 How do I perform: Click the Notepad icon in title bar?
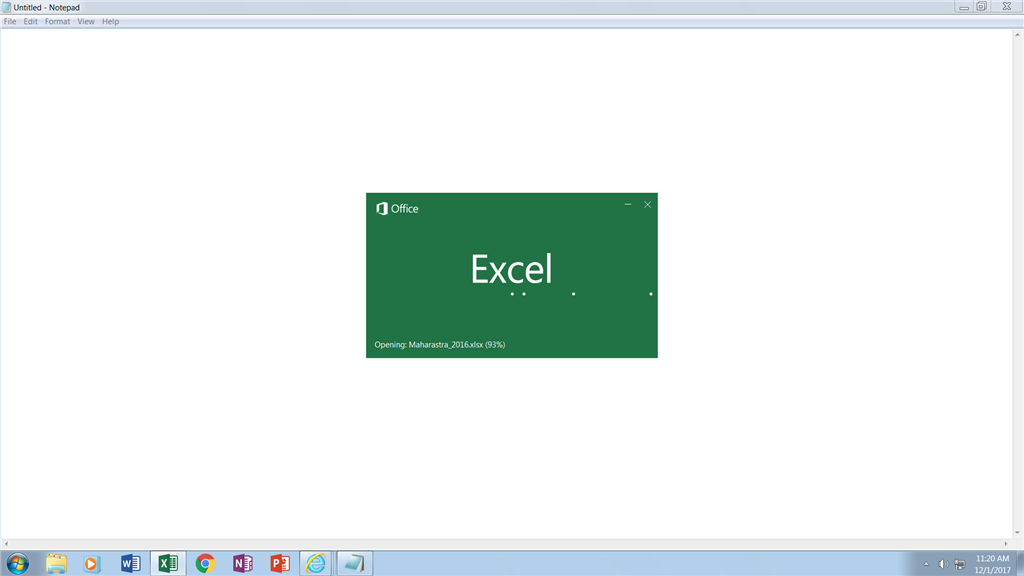(x=7, y=7)
